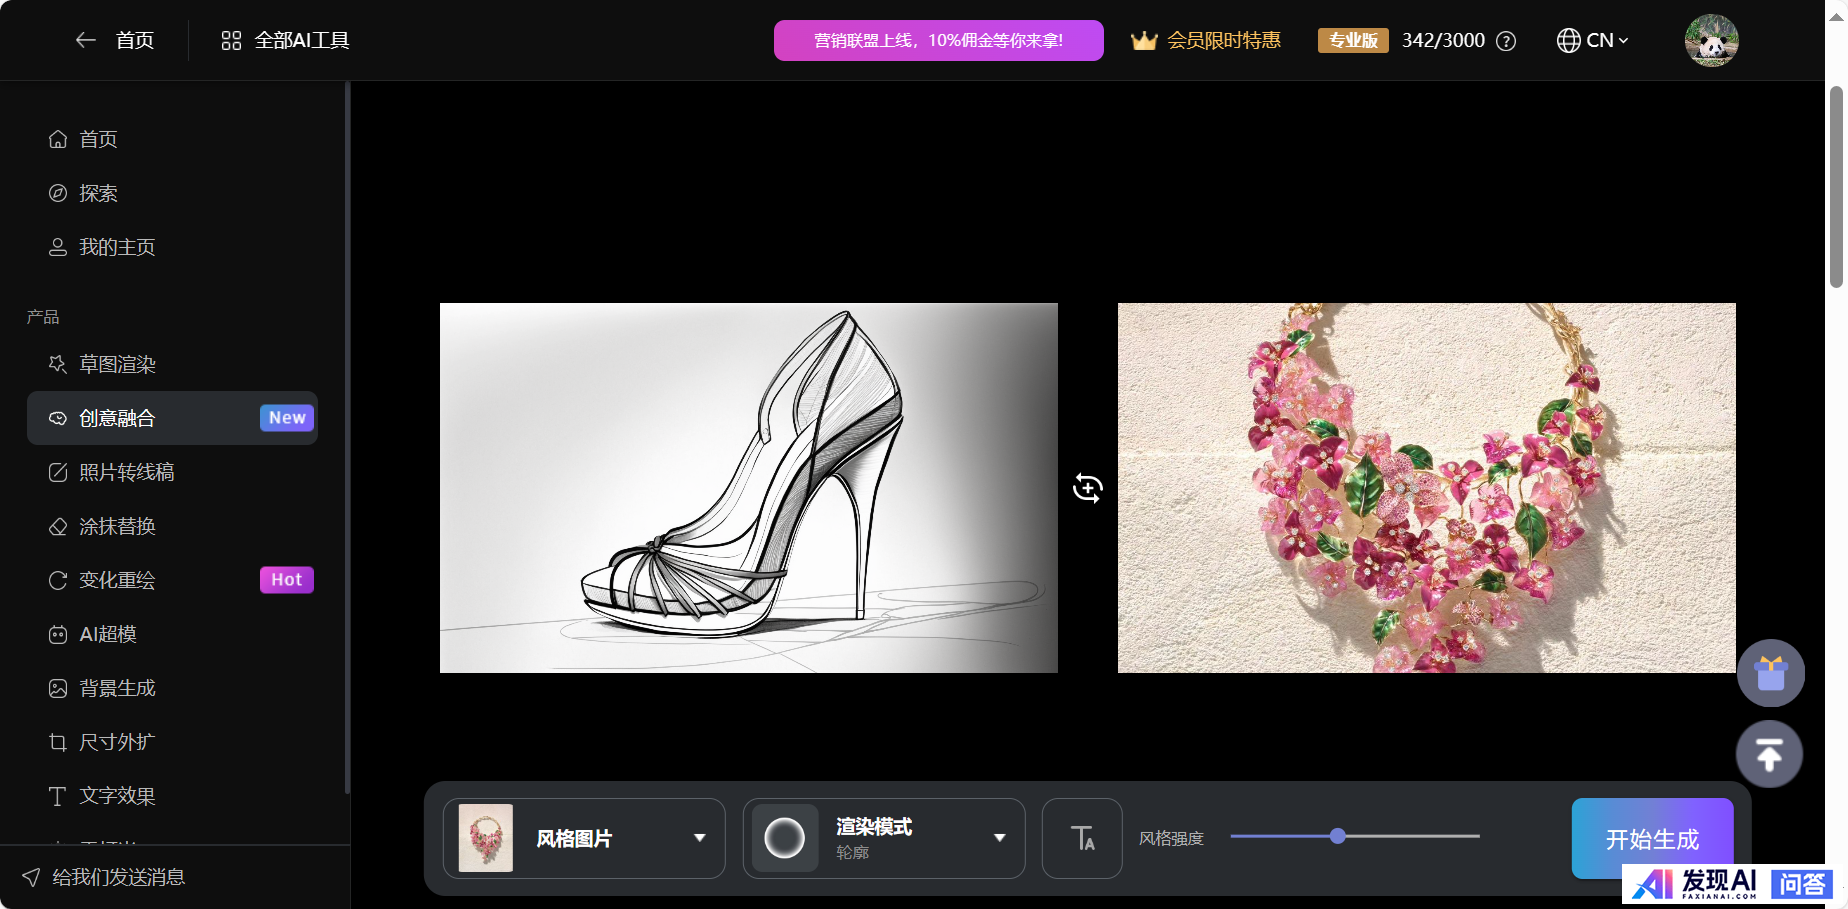Viewport: 1848px width, 909px height.
Task: Click the 风格强度 slider handle
Action: (x=1338, y=836)
